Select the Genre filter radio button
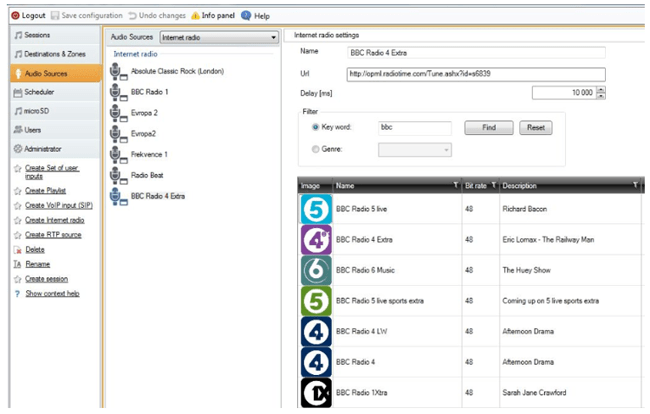 tap(315, 149)
